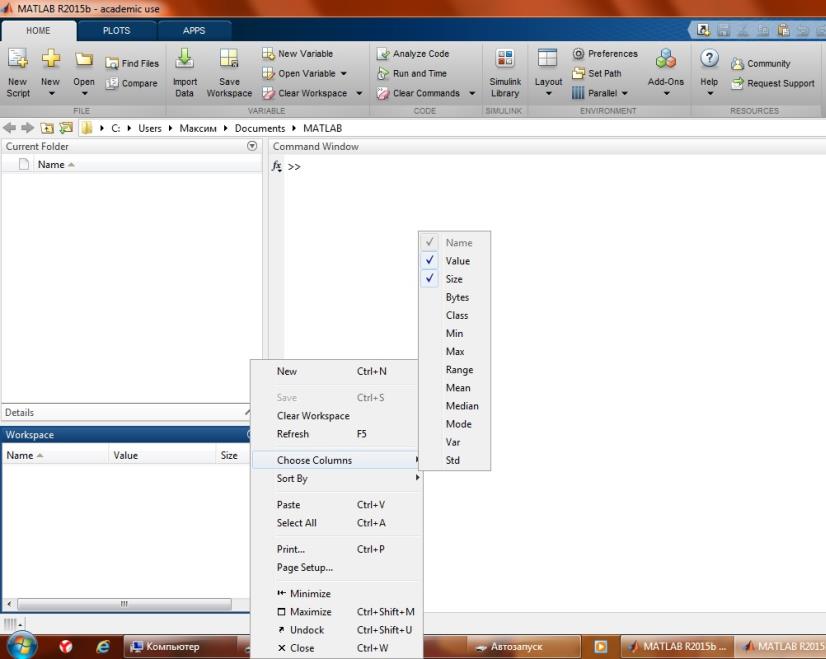Click the Open folder icon

[x=84, y=59]
